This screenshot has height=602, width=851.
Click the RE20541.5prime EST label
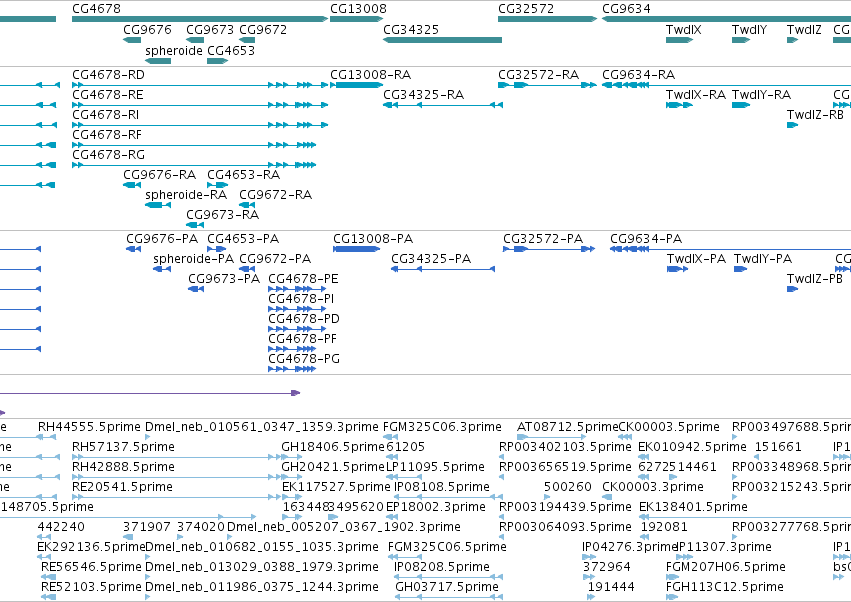tap(122, 487)
